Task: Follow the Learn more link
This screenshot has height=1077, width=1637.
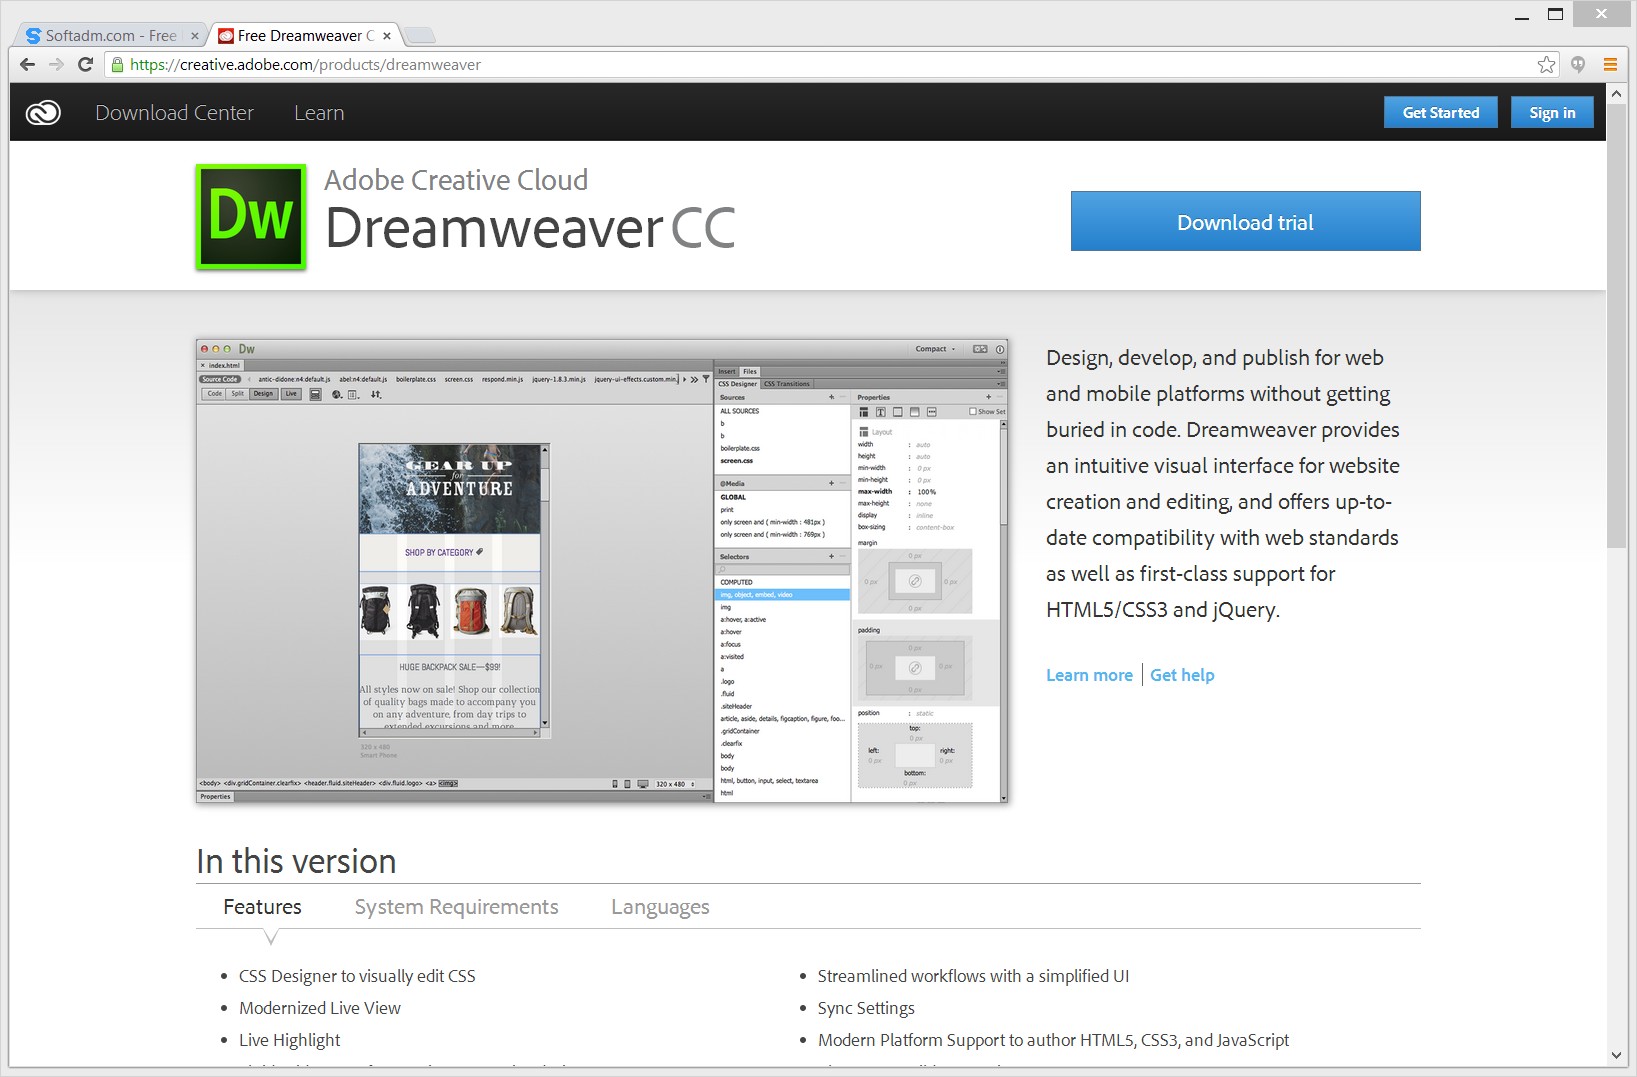Action: click(1089, 675)
